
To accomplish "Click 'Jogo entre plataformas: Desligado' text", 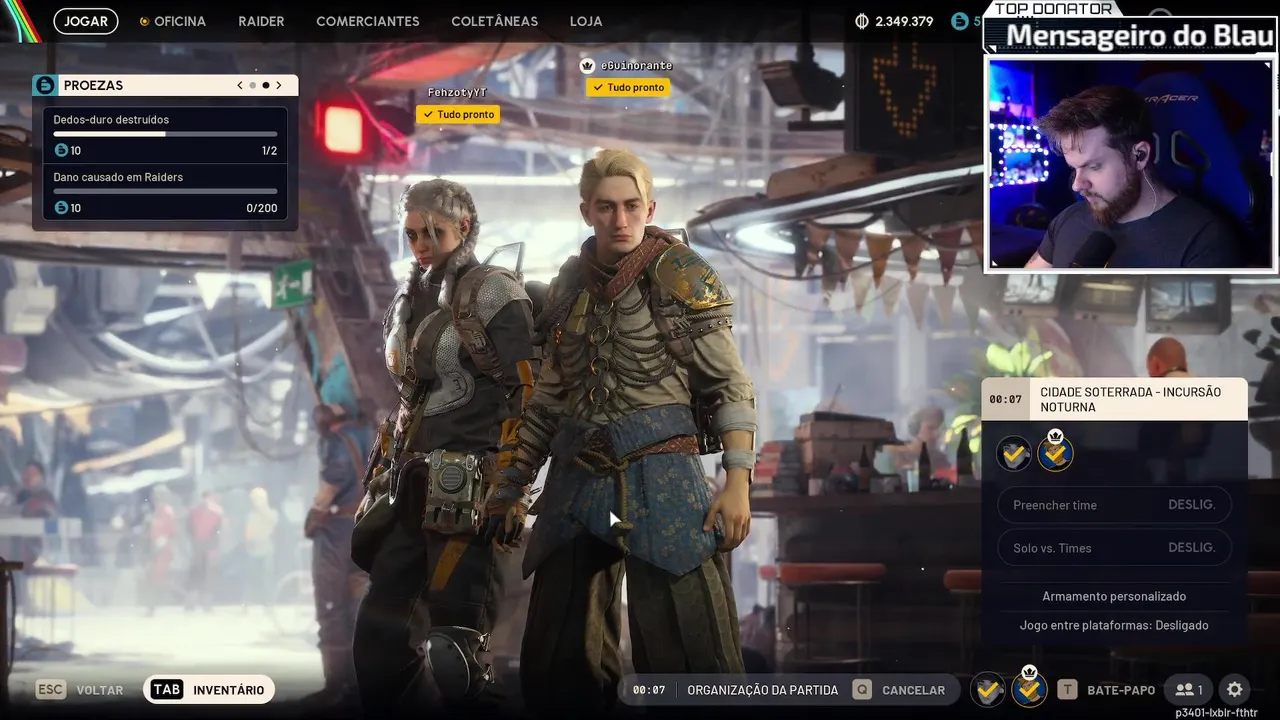I will 1114,625.
